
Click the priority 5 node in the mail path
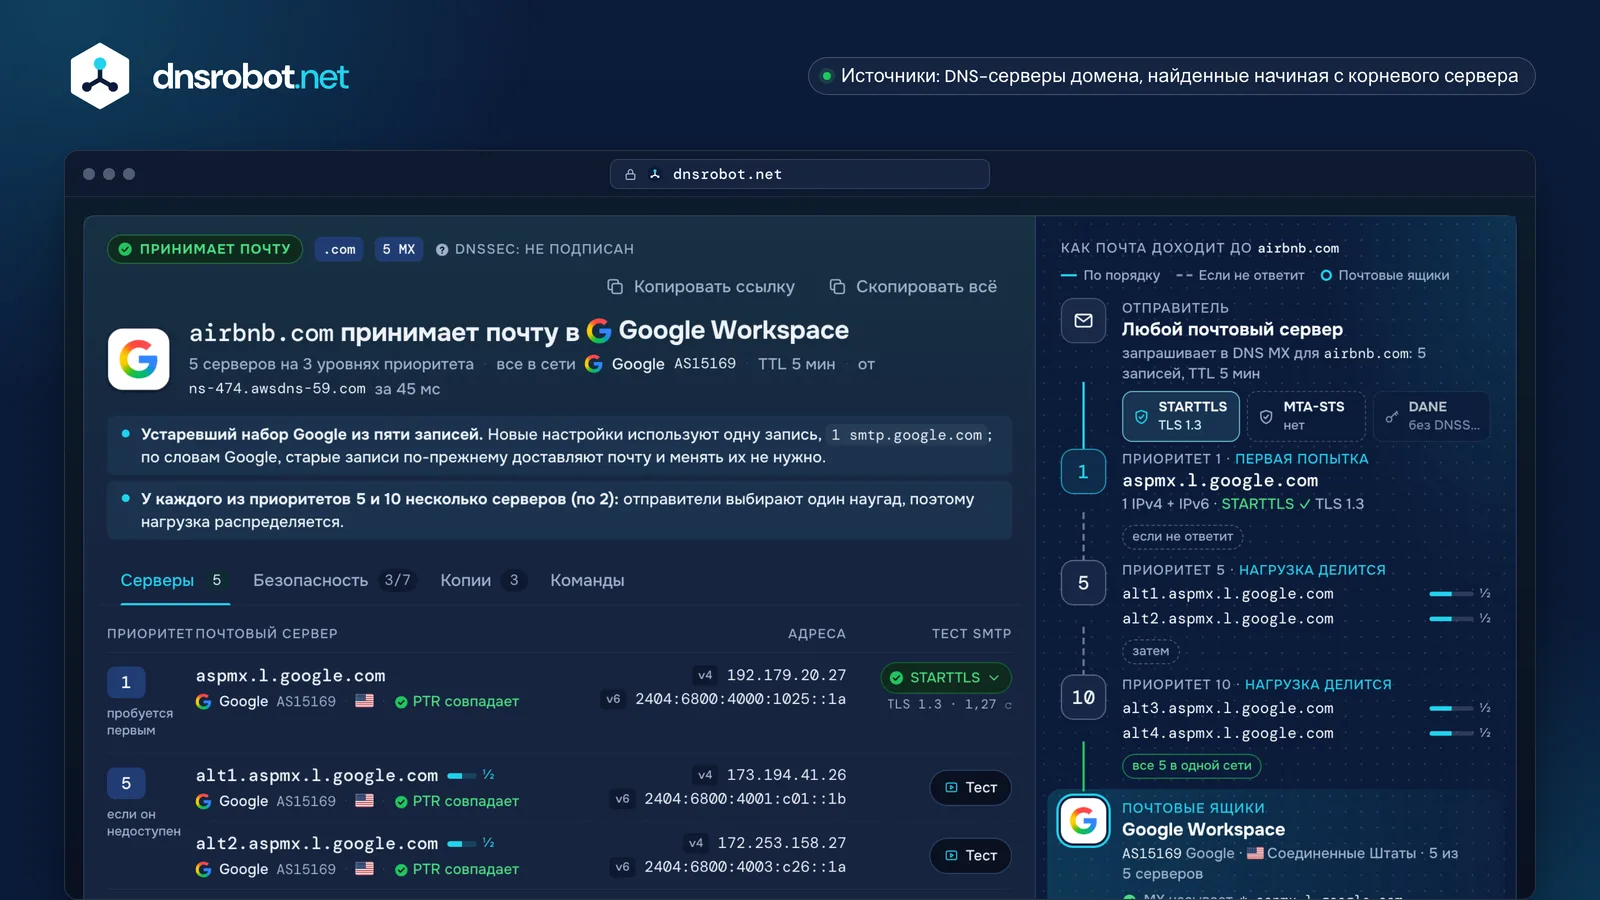(x=1083, y=583)
